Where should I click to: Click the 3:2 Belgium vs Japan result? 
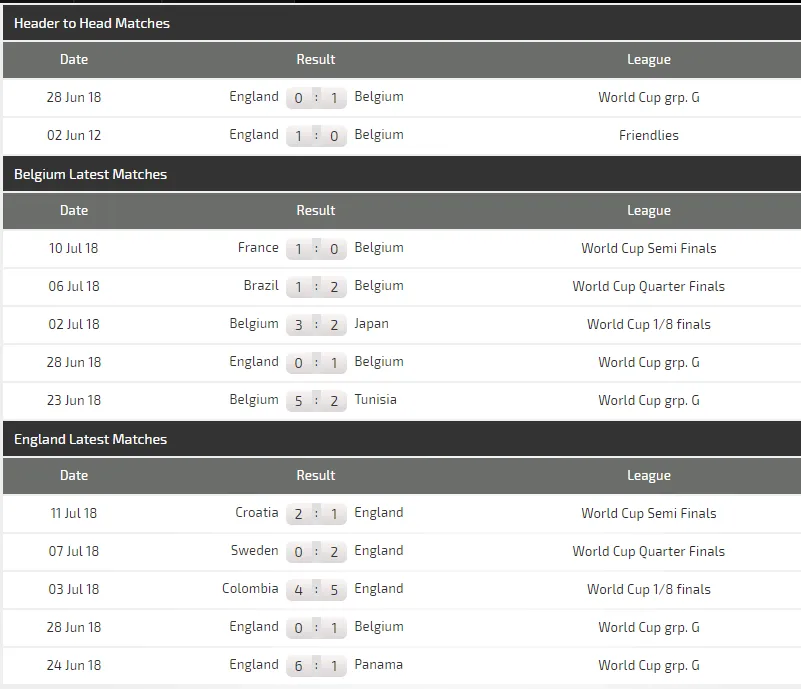click(316, 324)
